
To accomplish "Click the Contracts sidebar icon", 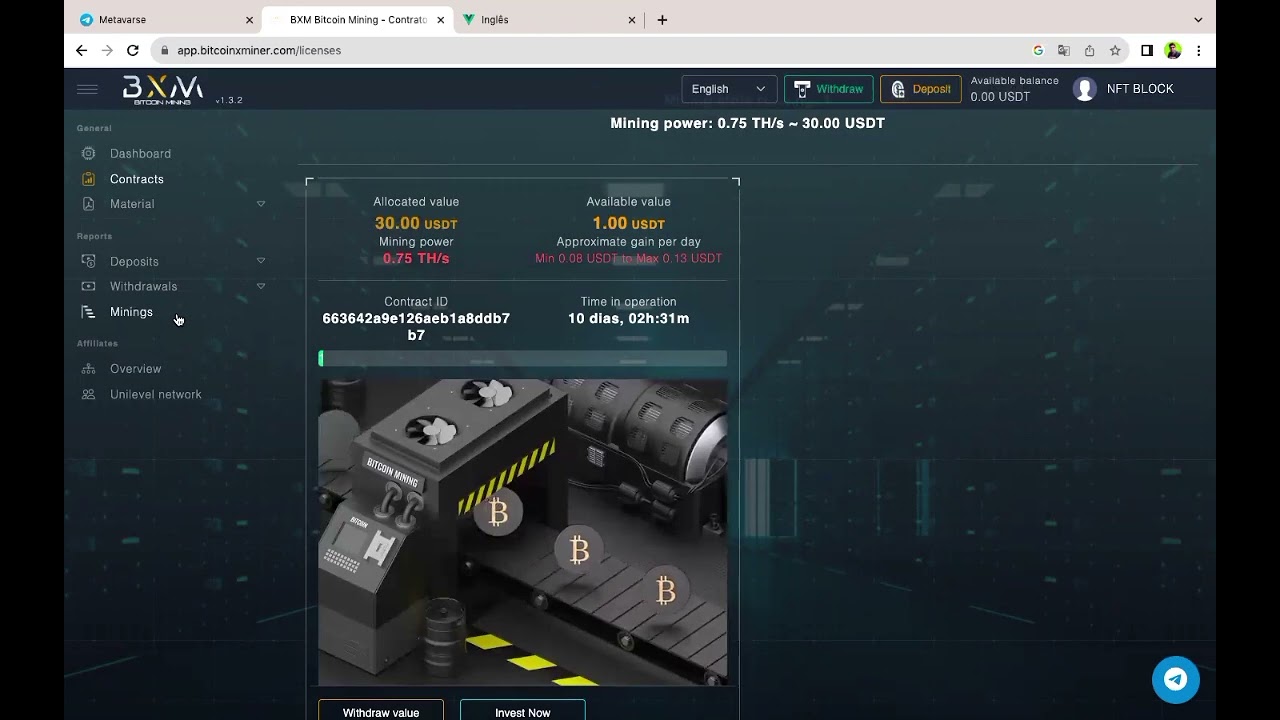I will coord(88,179).
